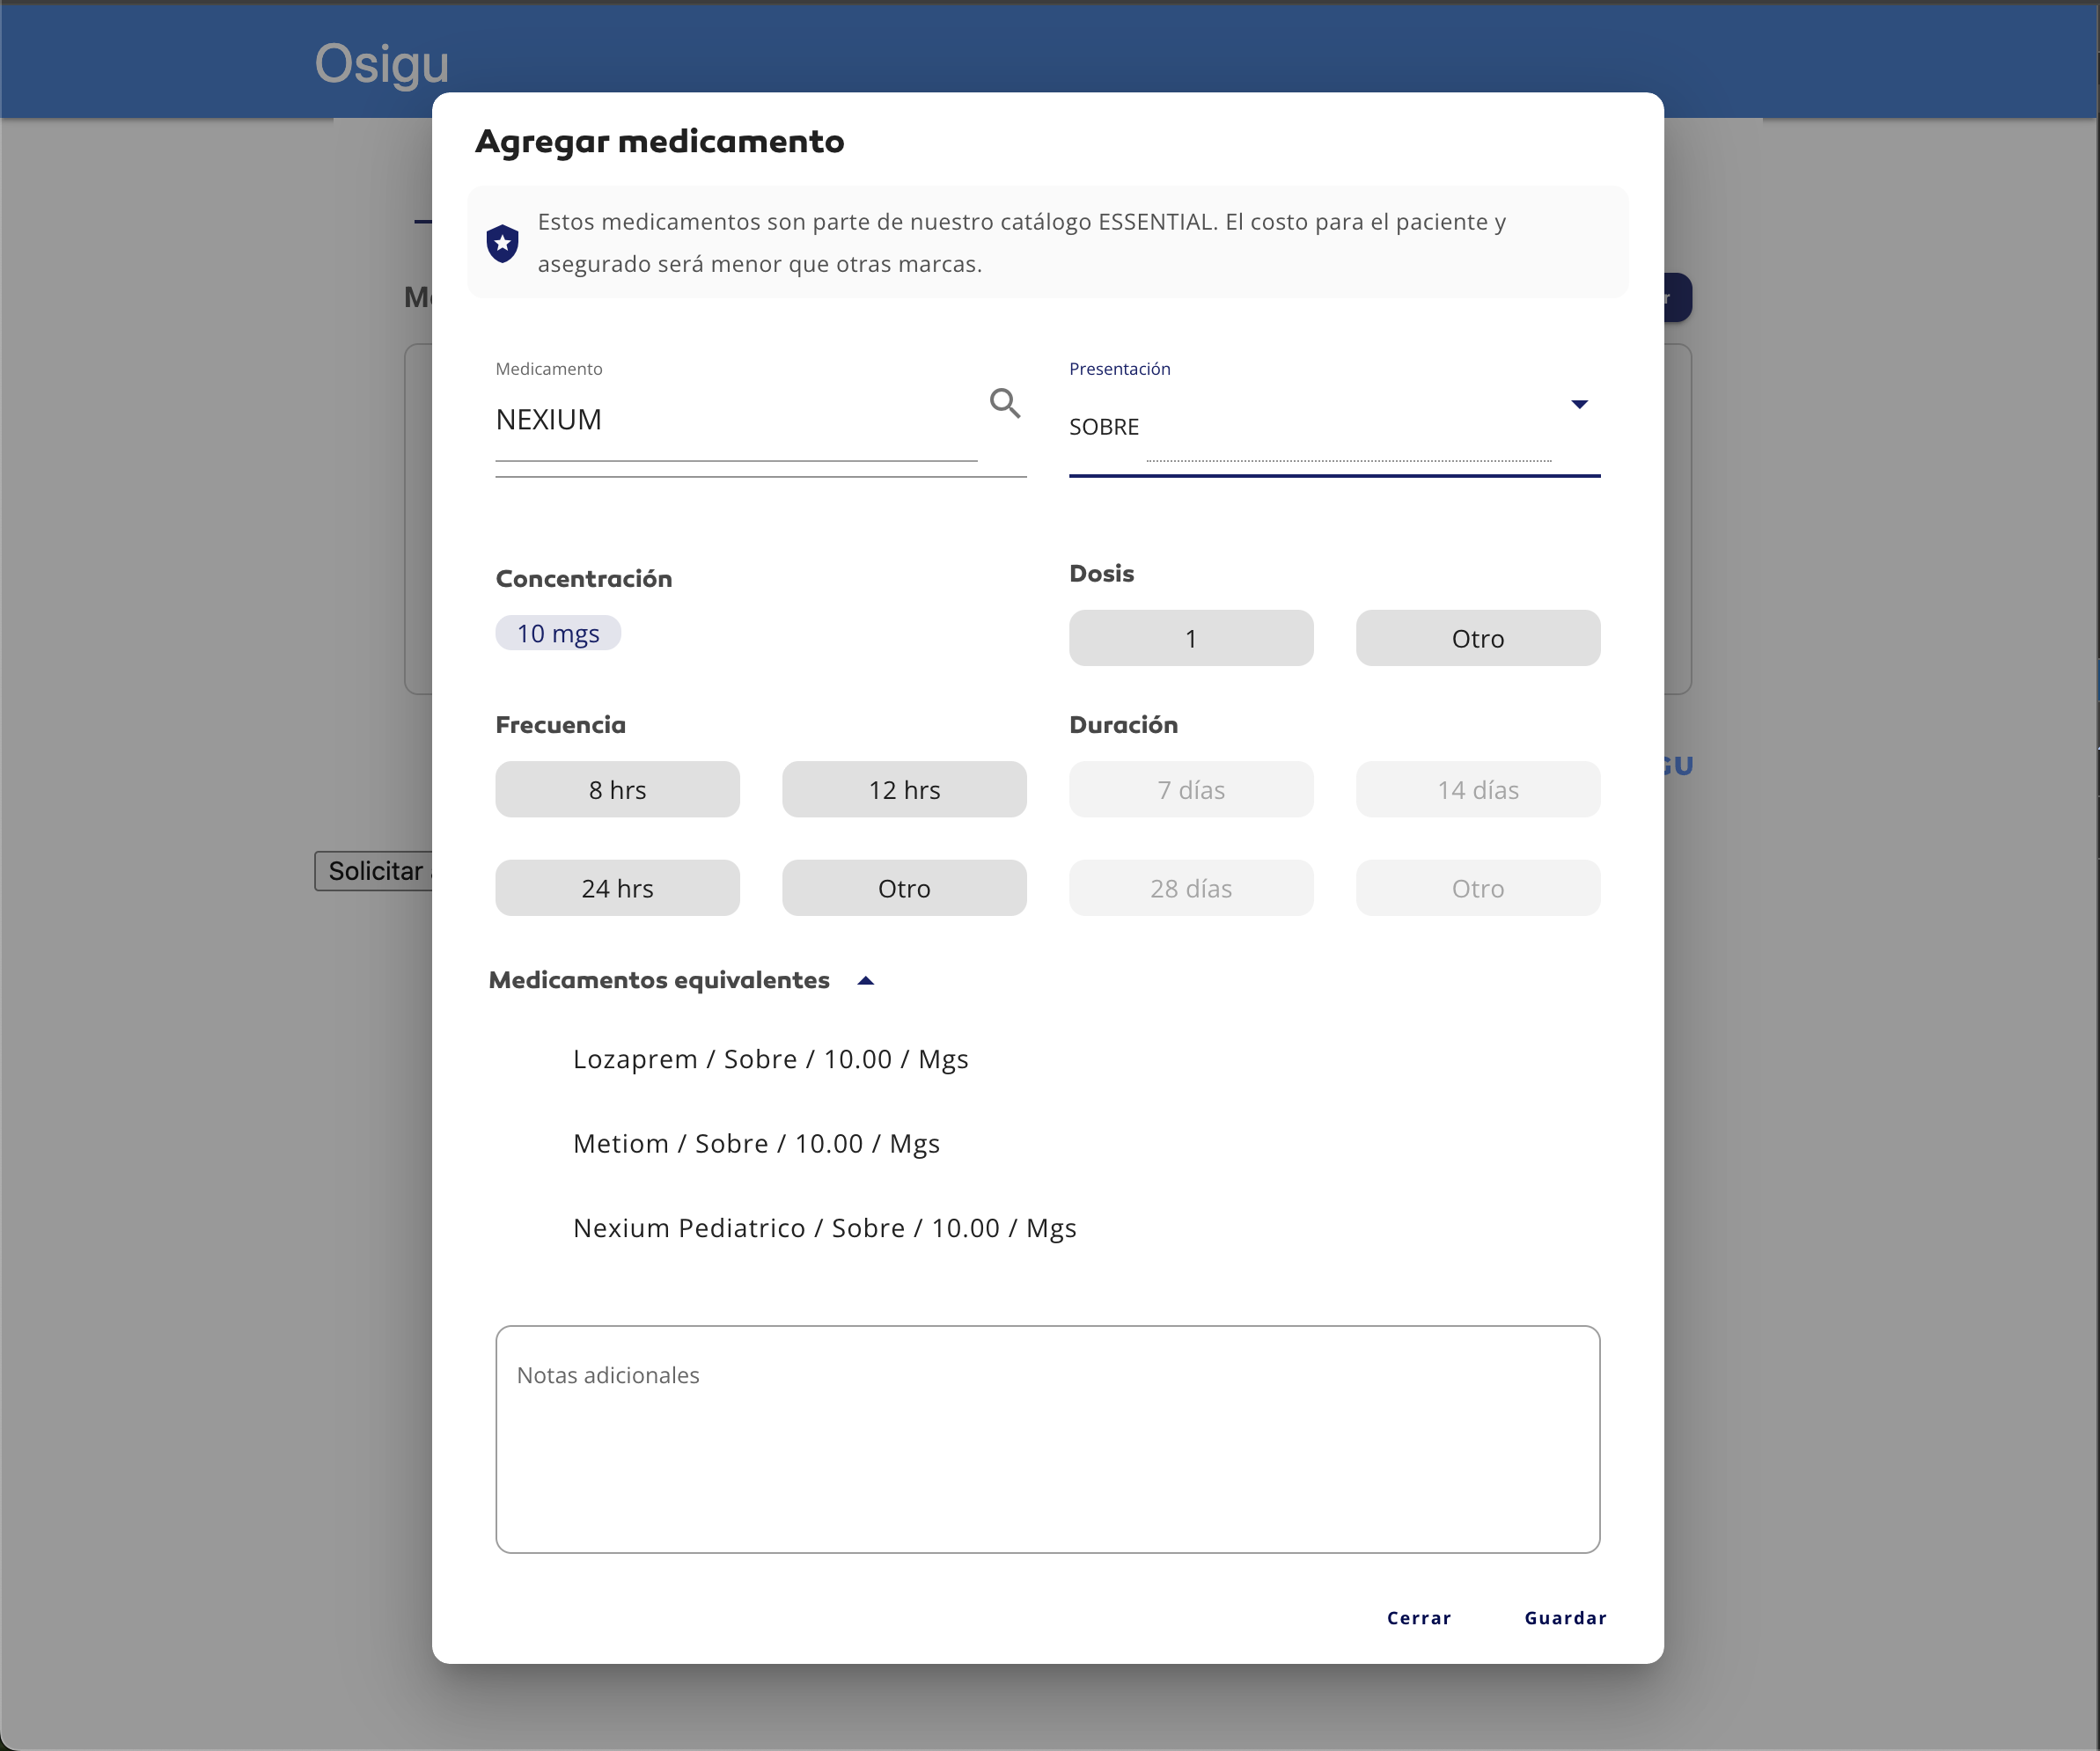Viewport: 2100px width, 1751px height.
Task: Pick Metiom / Sobre / 10.00 / Mgs equivalent
Action: click(756, 1143)
